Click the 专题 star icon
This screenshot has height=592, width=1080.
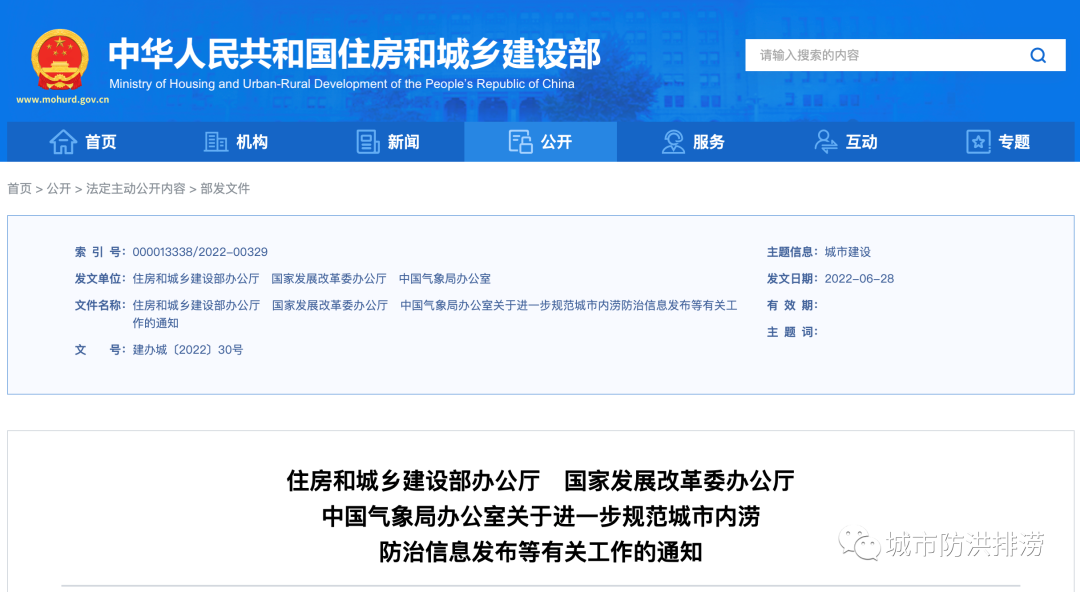978,142
